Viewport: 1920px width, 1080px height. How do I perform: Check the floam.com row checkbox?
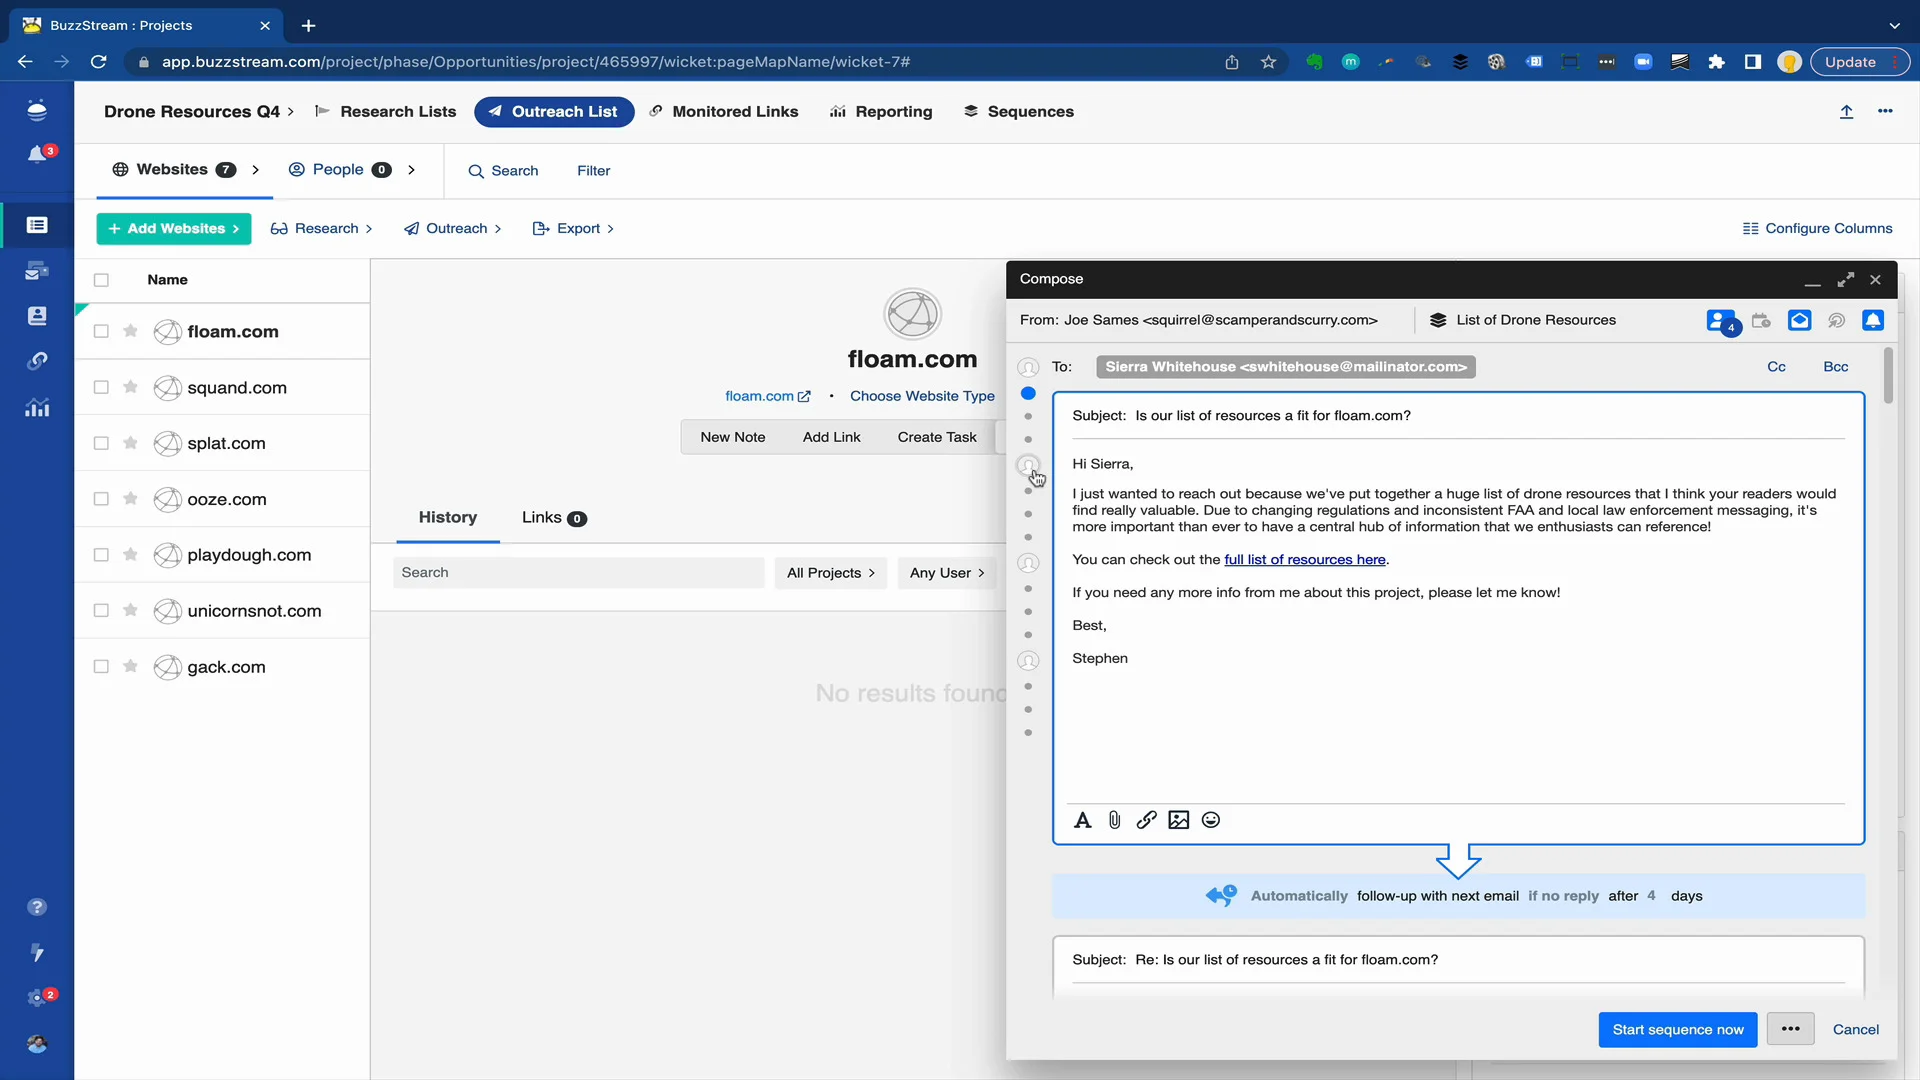(101, 331)
